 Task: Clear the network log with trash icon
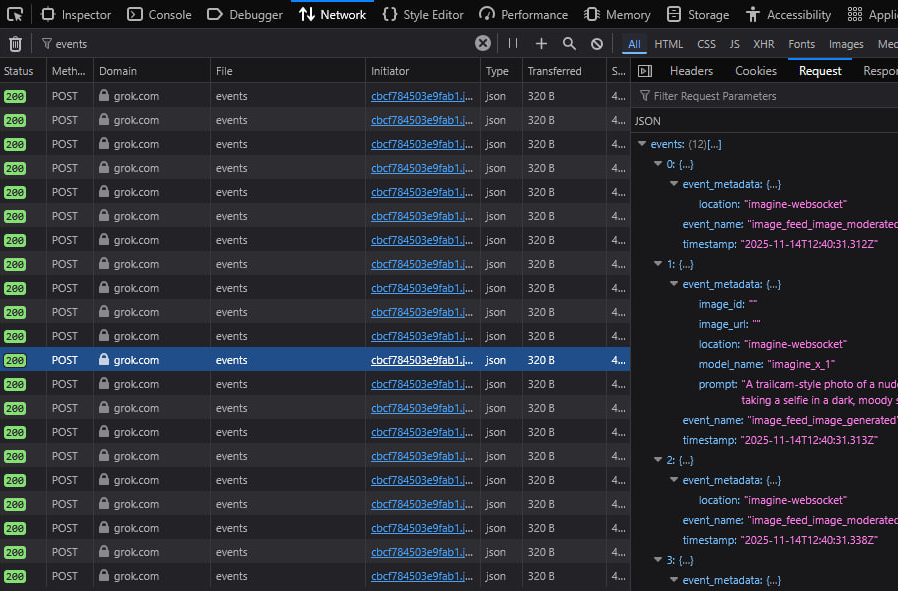coord(15,44)
